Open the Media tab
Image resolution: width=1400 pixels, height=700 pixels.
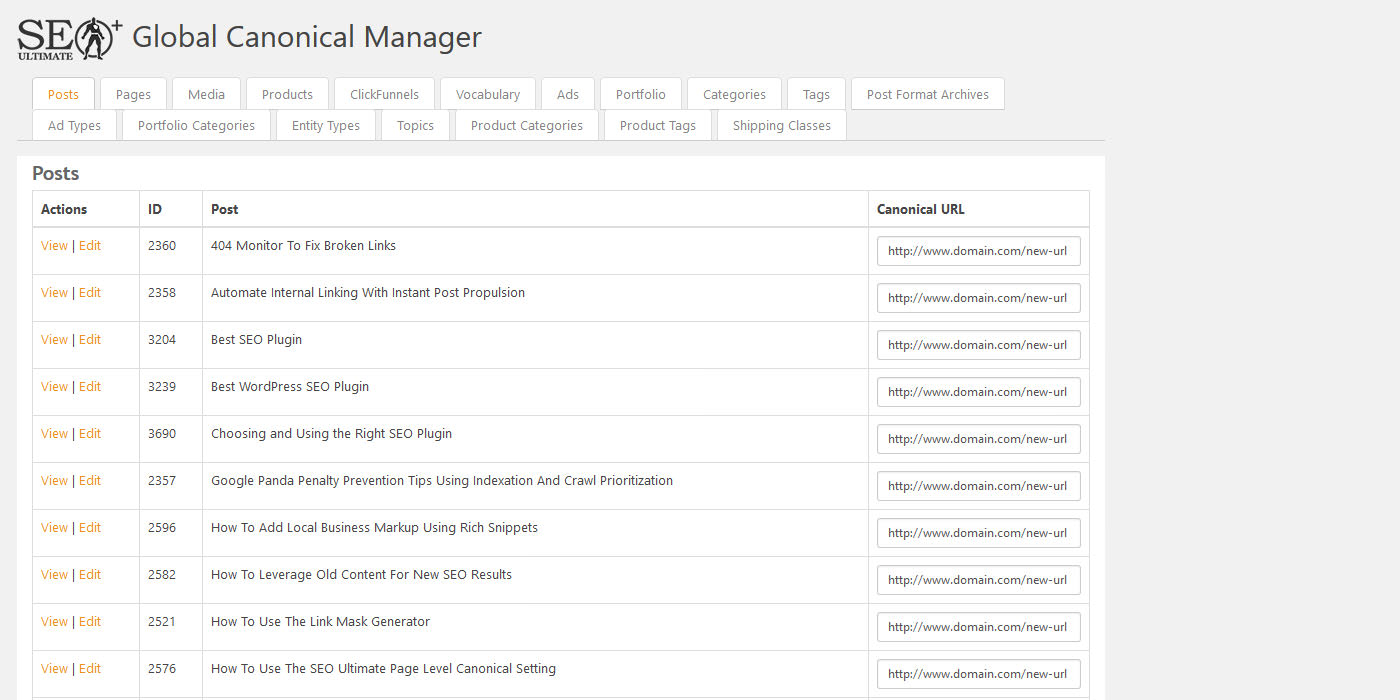[206, 94]
